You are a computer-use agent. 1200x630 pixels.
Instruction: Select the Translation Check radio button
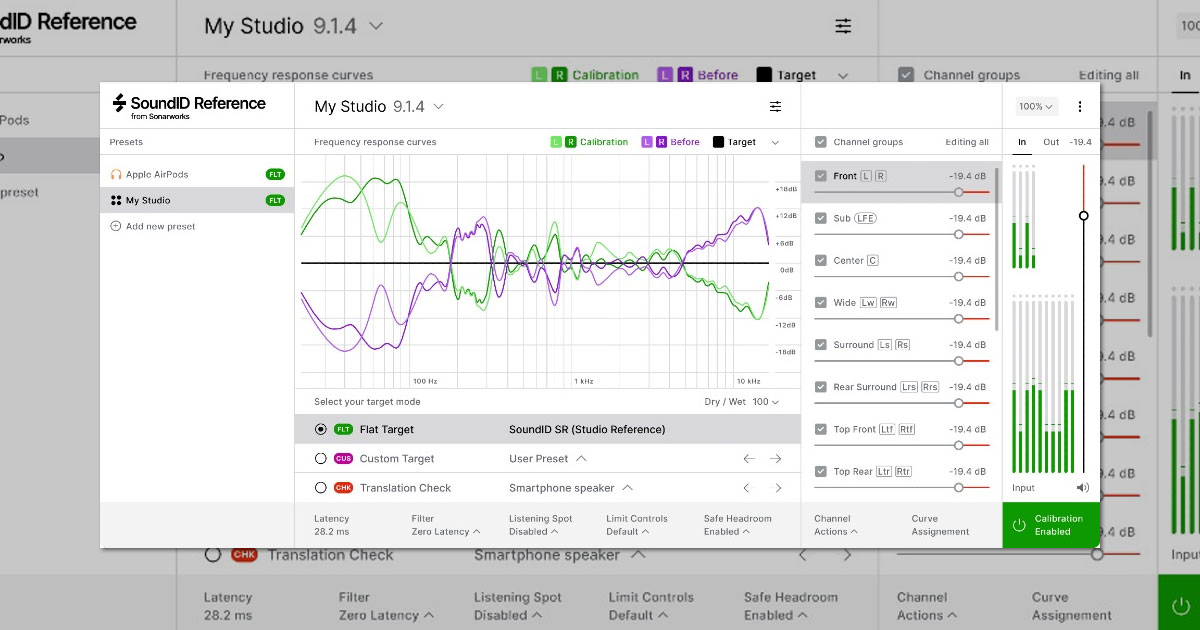coord(321,488)
